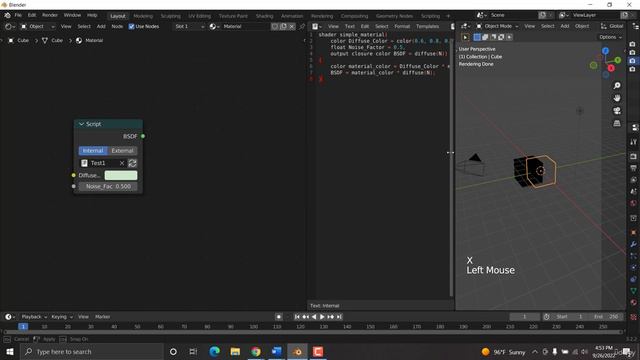Click the Material breadcrumb in the node editor

(x=89, y=40)
